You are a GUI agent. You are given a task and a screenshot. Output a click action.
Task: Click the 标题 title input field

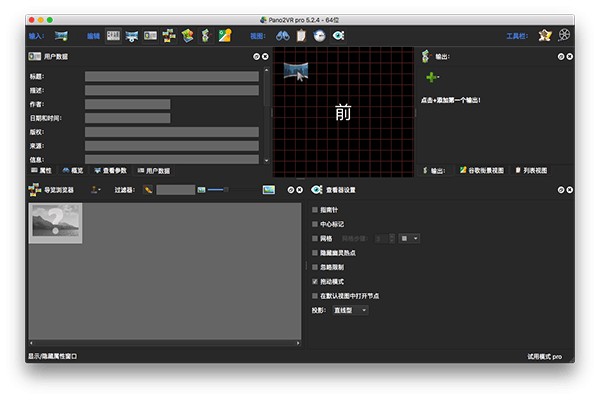[x=171, y=76]
